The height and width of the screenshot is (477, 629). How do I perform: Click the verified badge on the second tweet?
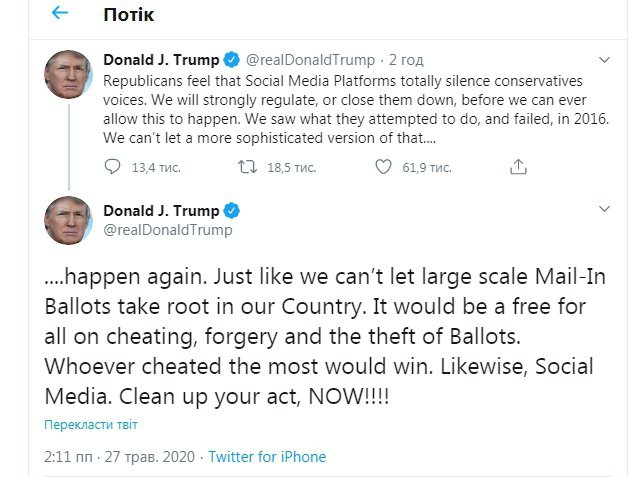(230, 210)
